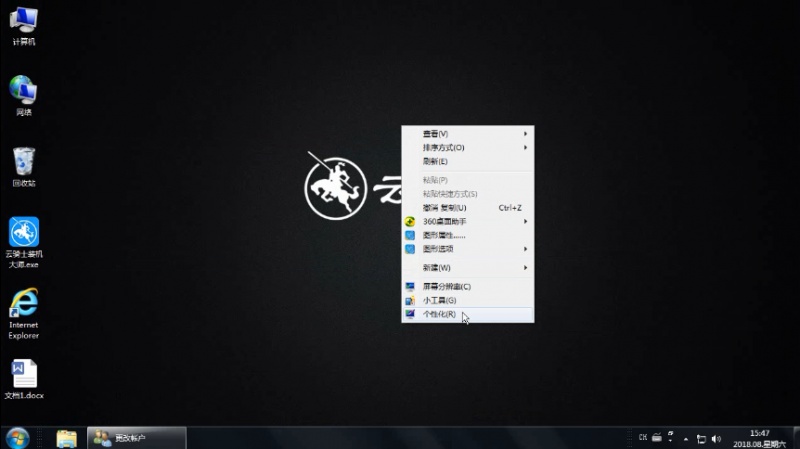Image resolution: width=800 pixels, height=449 pixels.
Task: Choose 屏幕分辨率(C) in context menu
Action: coord(468,287)
